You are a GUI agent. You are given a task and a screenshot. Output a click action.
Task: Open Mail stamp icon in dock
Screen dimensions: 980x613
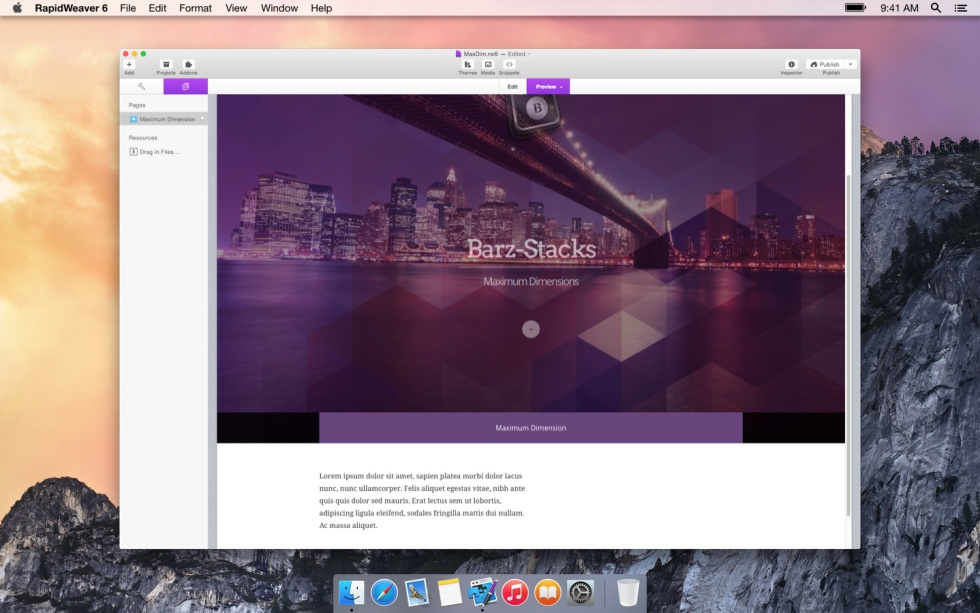pyautogui.click(x=416, y=592)
